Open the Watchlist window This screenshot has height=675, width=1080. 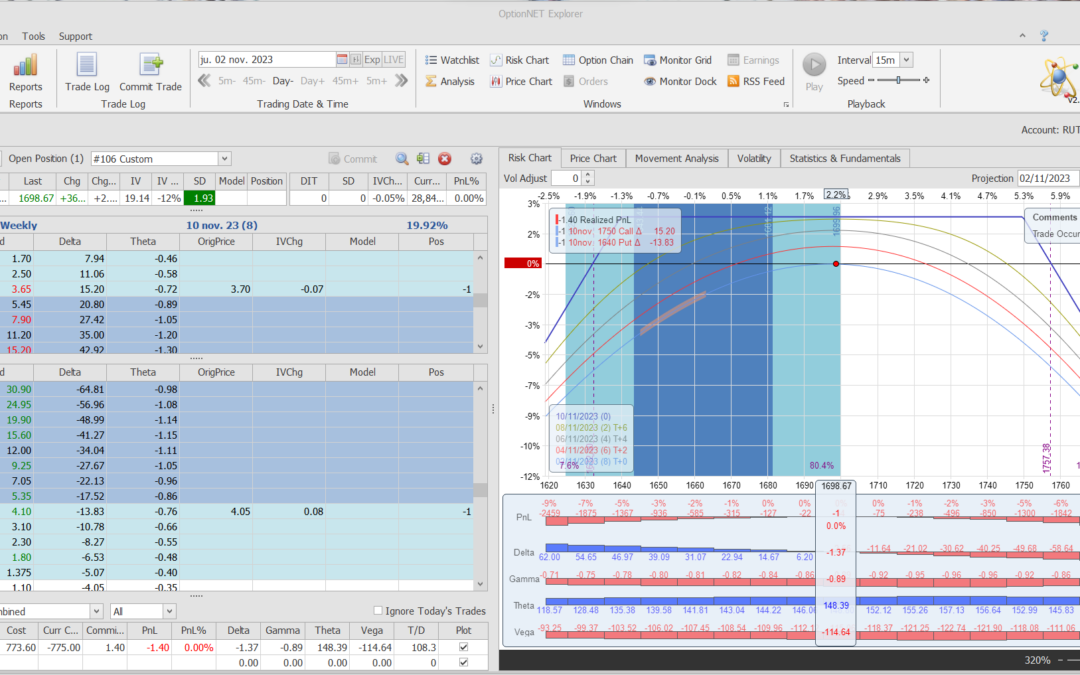pyautogui.click(x=452, y=60)
